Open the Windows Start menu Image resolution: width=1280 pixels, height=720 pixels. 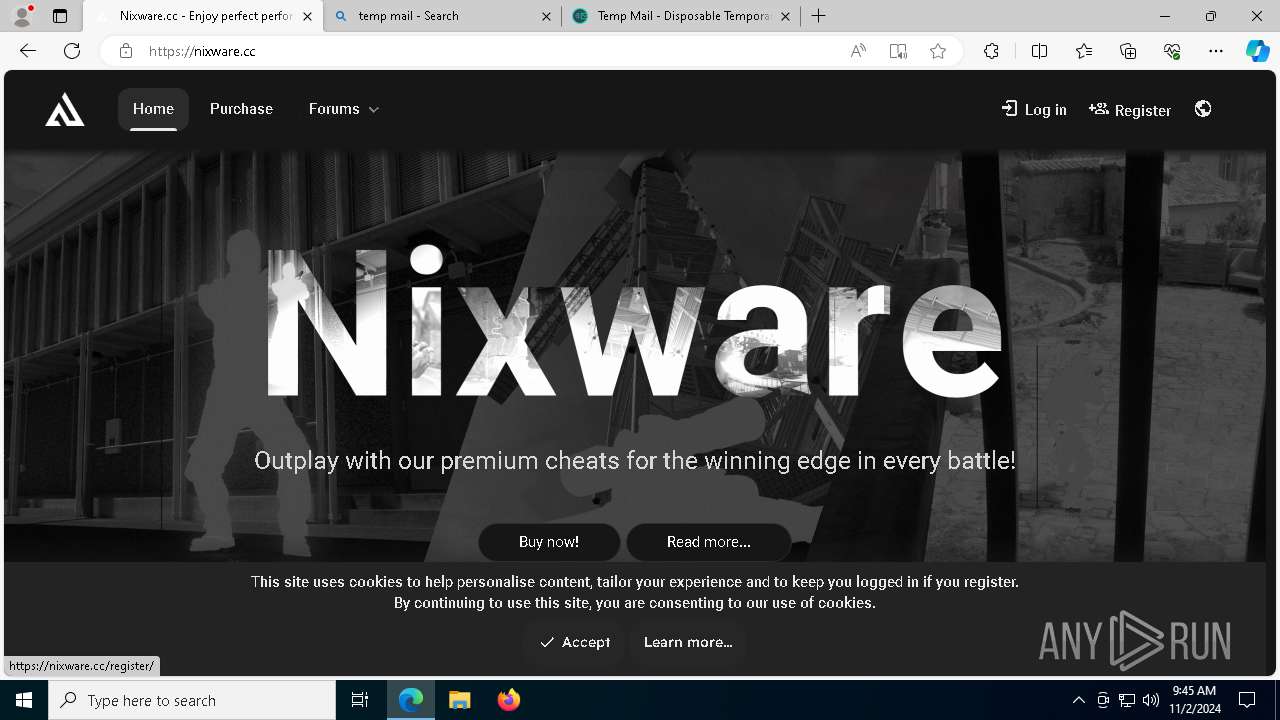pyautogui.click(x=24, y=700)
